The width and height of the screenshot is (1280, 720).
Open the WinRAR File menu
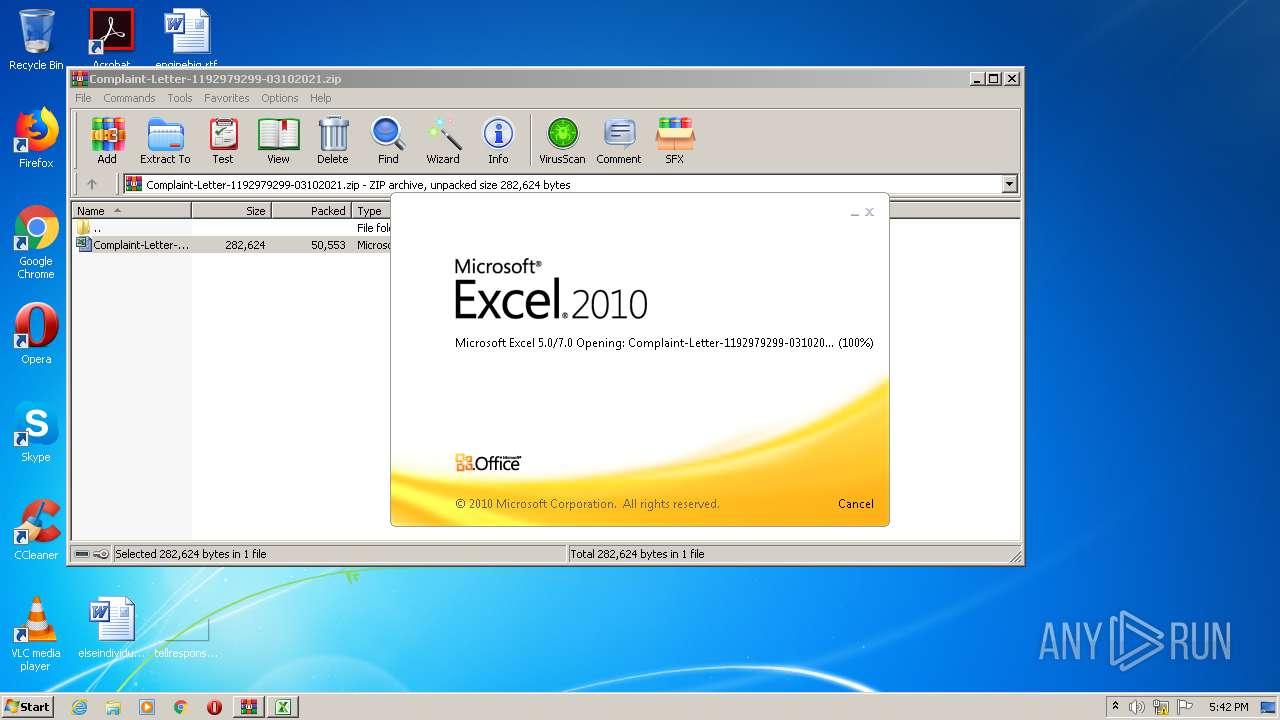[83, 98]
